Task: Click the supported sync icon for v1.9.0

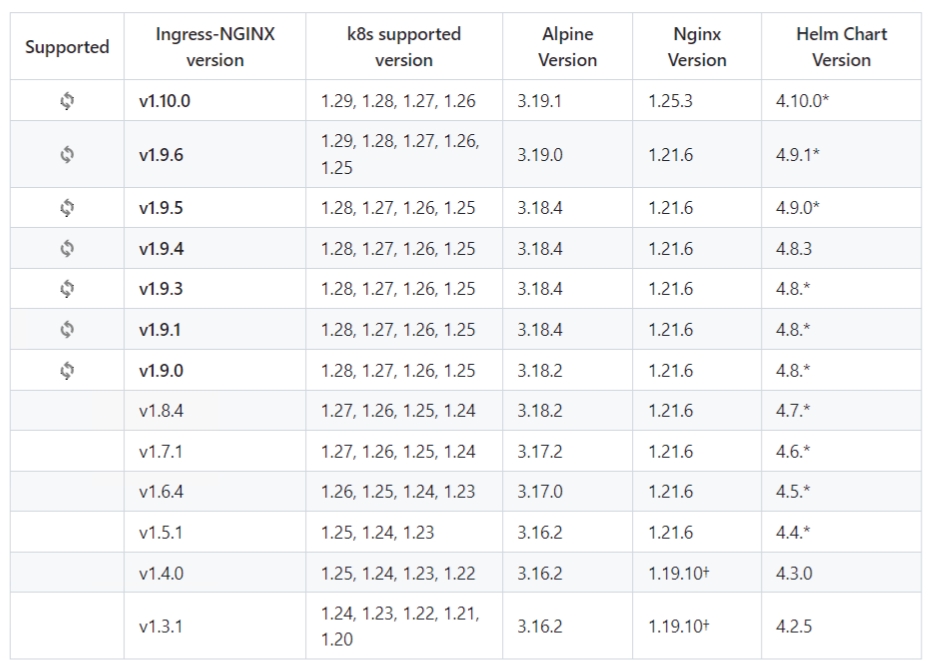Action: pyautogui.click(x=67, y=370)
